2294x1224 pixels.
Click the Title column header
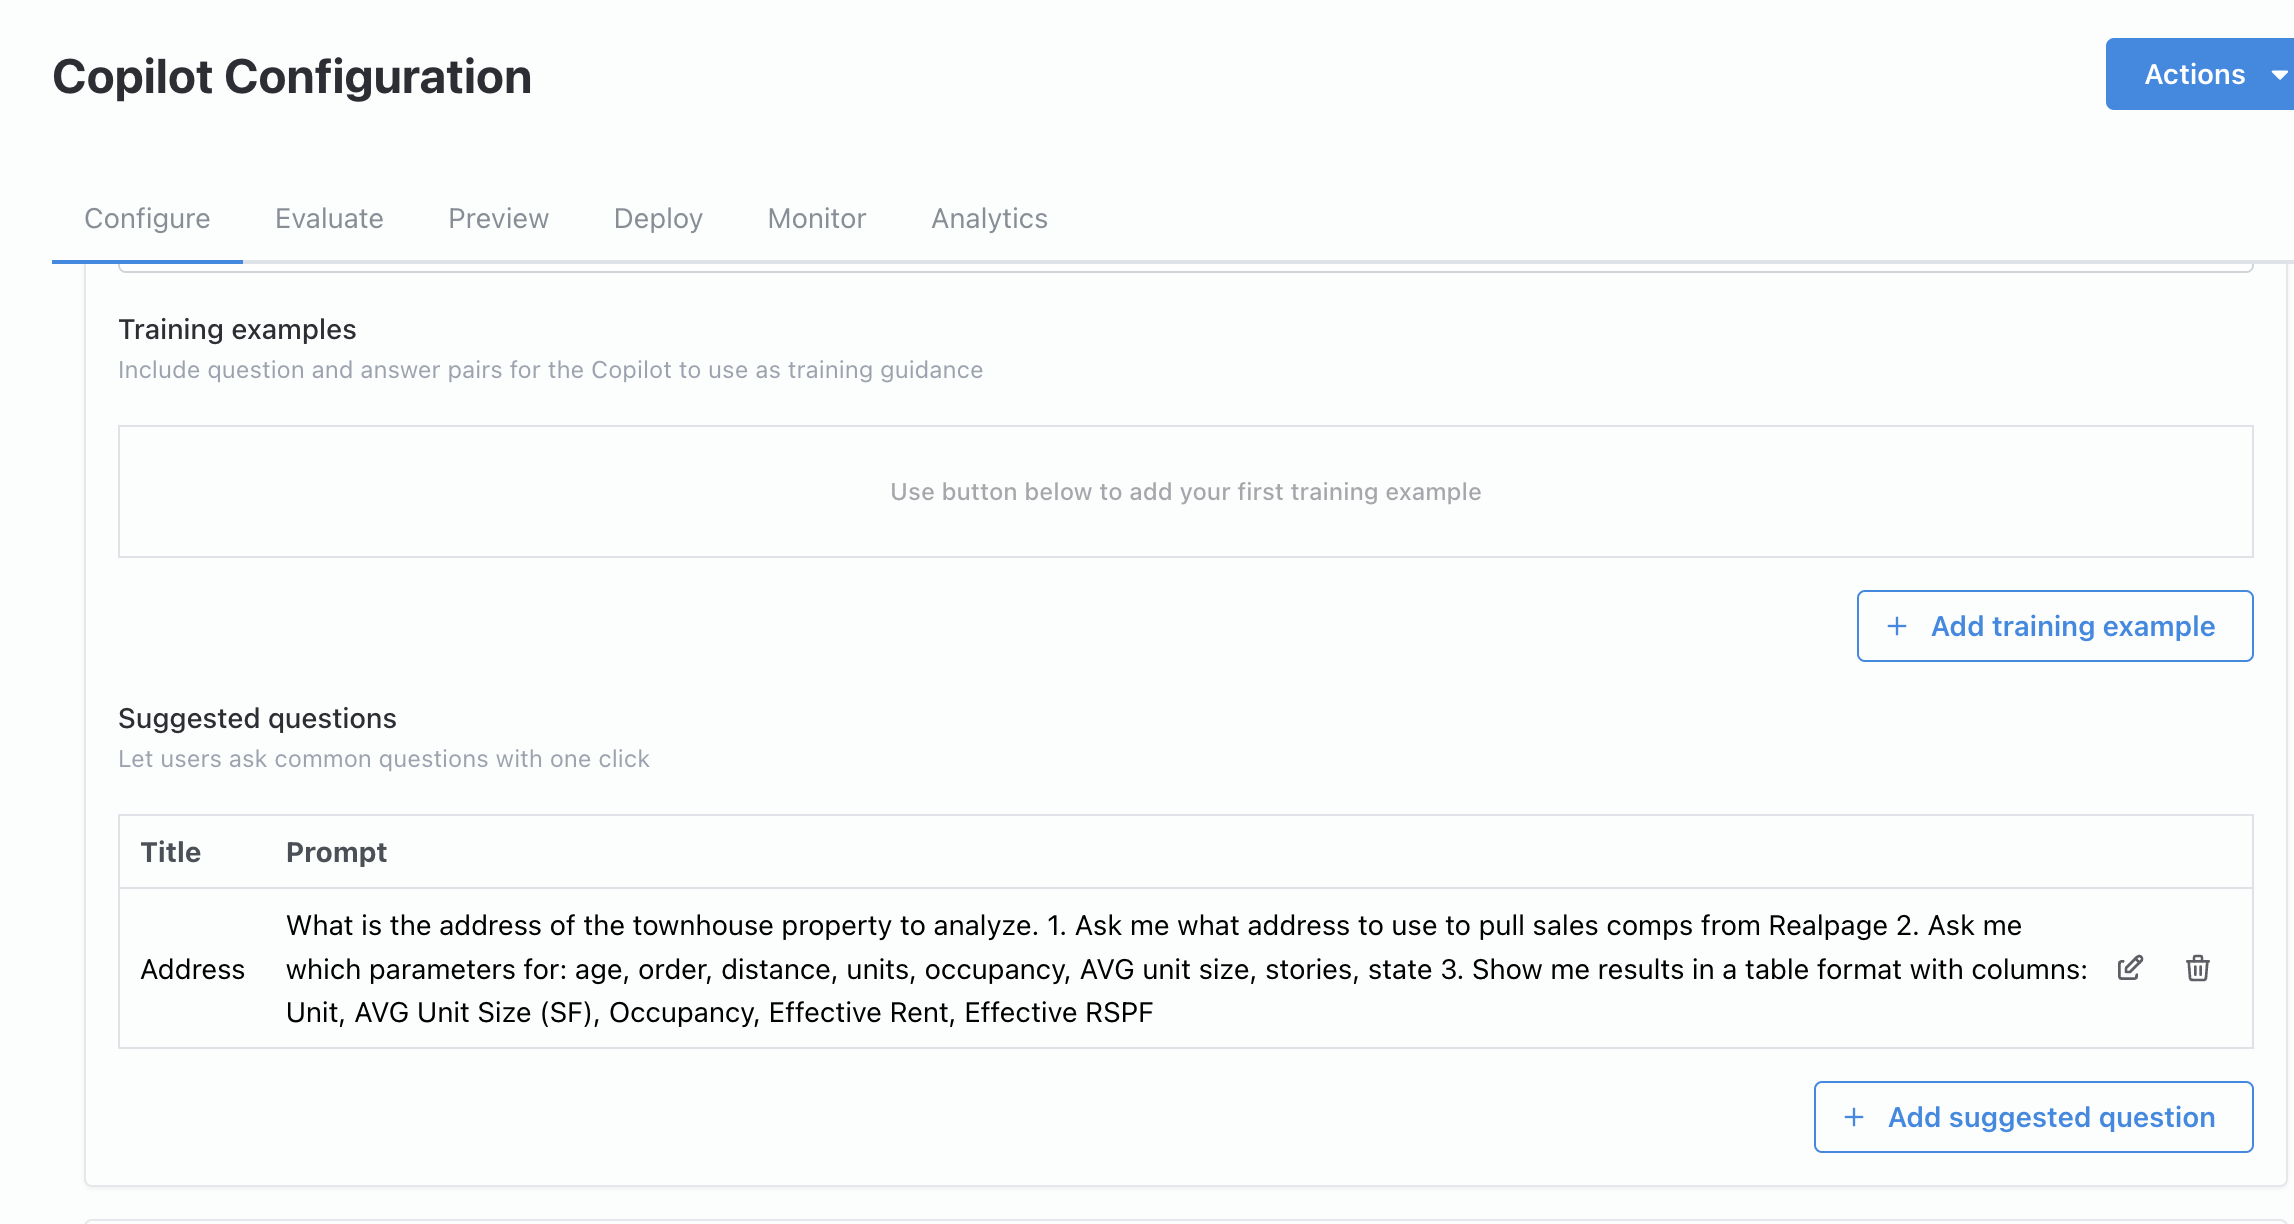coord(171,852)
